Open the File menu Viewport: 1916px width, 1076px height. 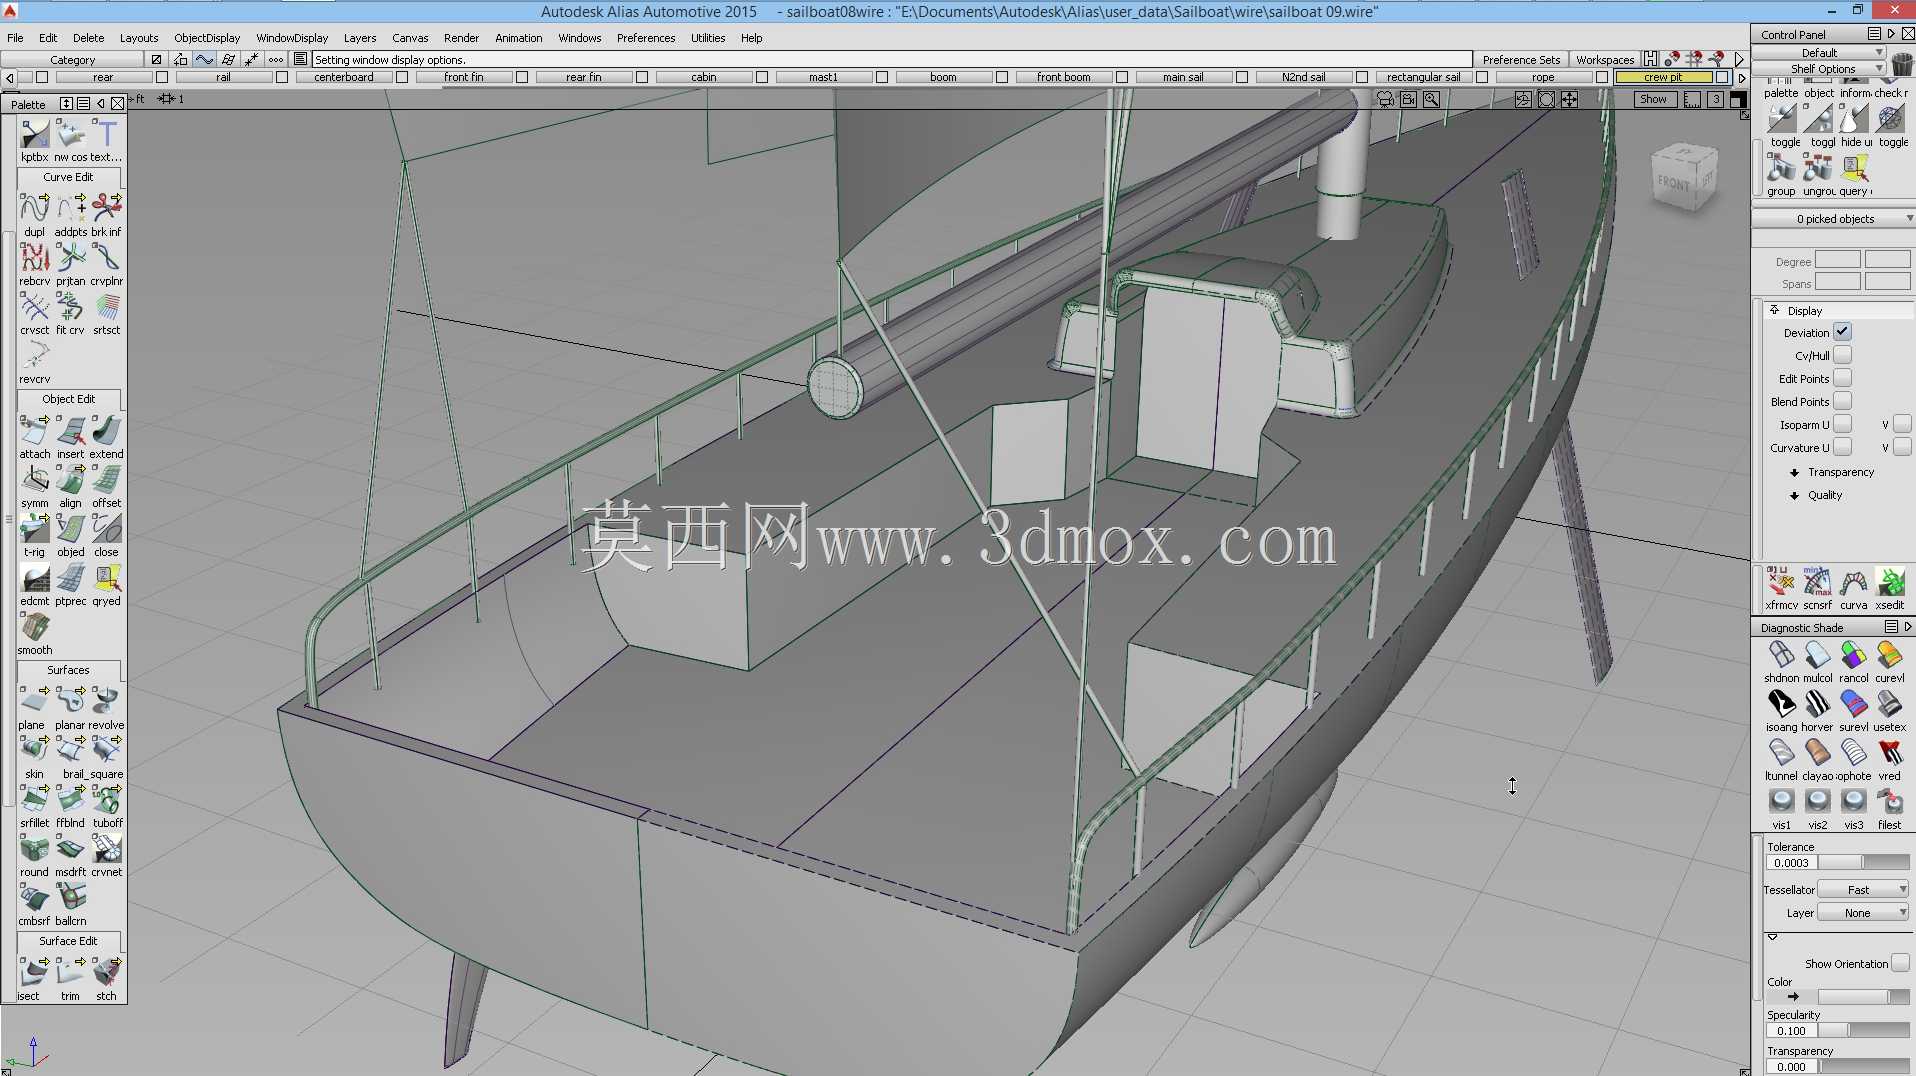15,38
